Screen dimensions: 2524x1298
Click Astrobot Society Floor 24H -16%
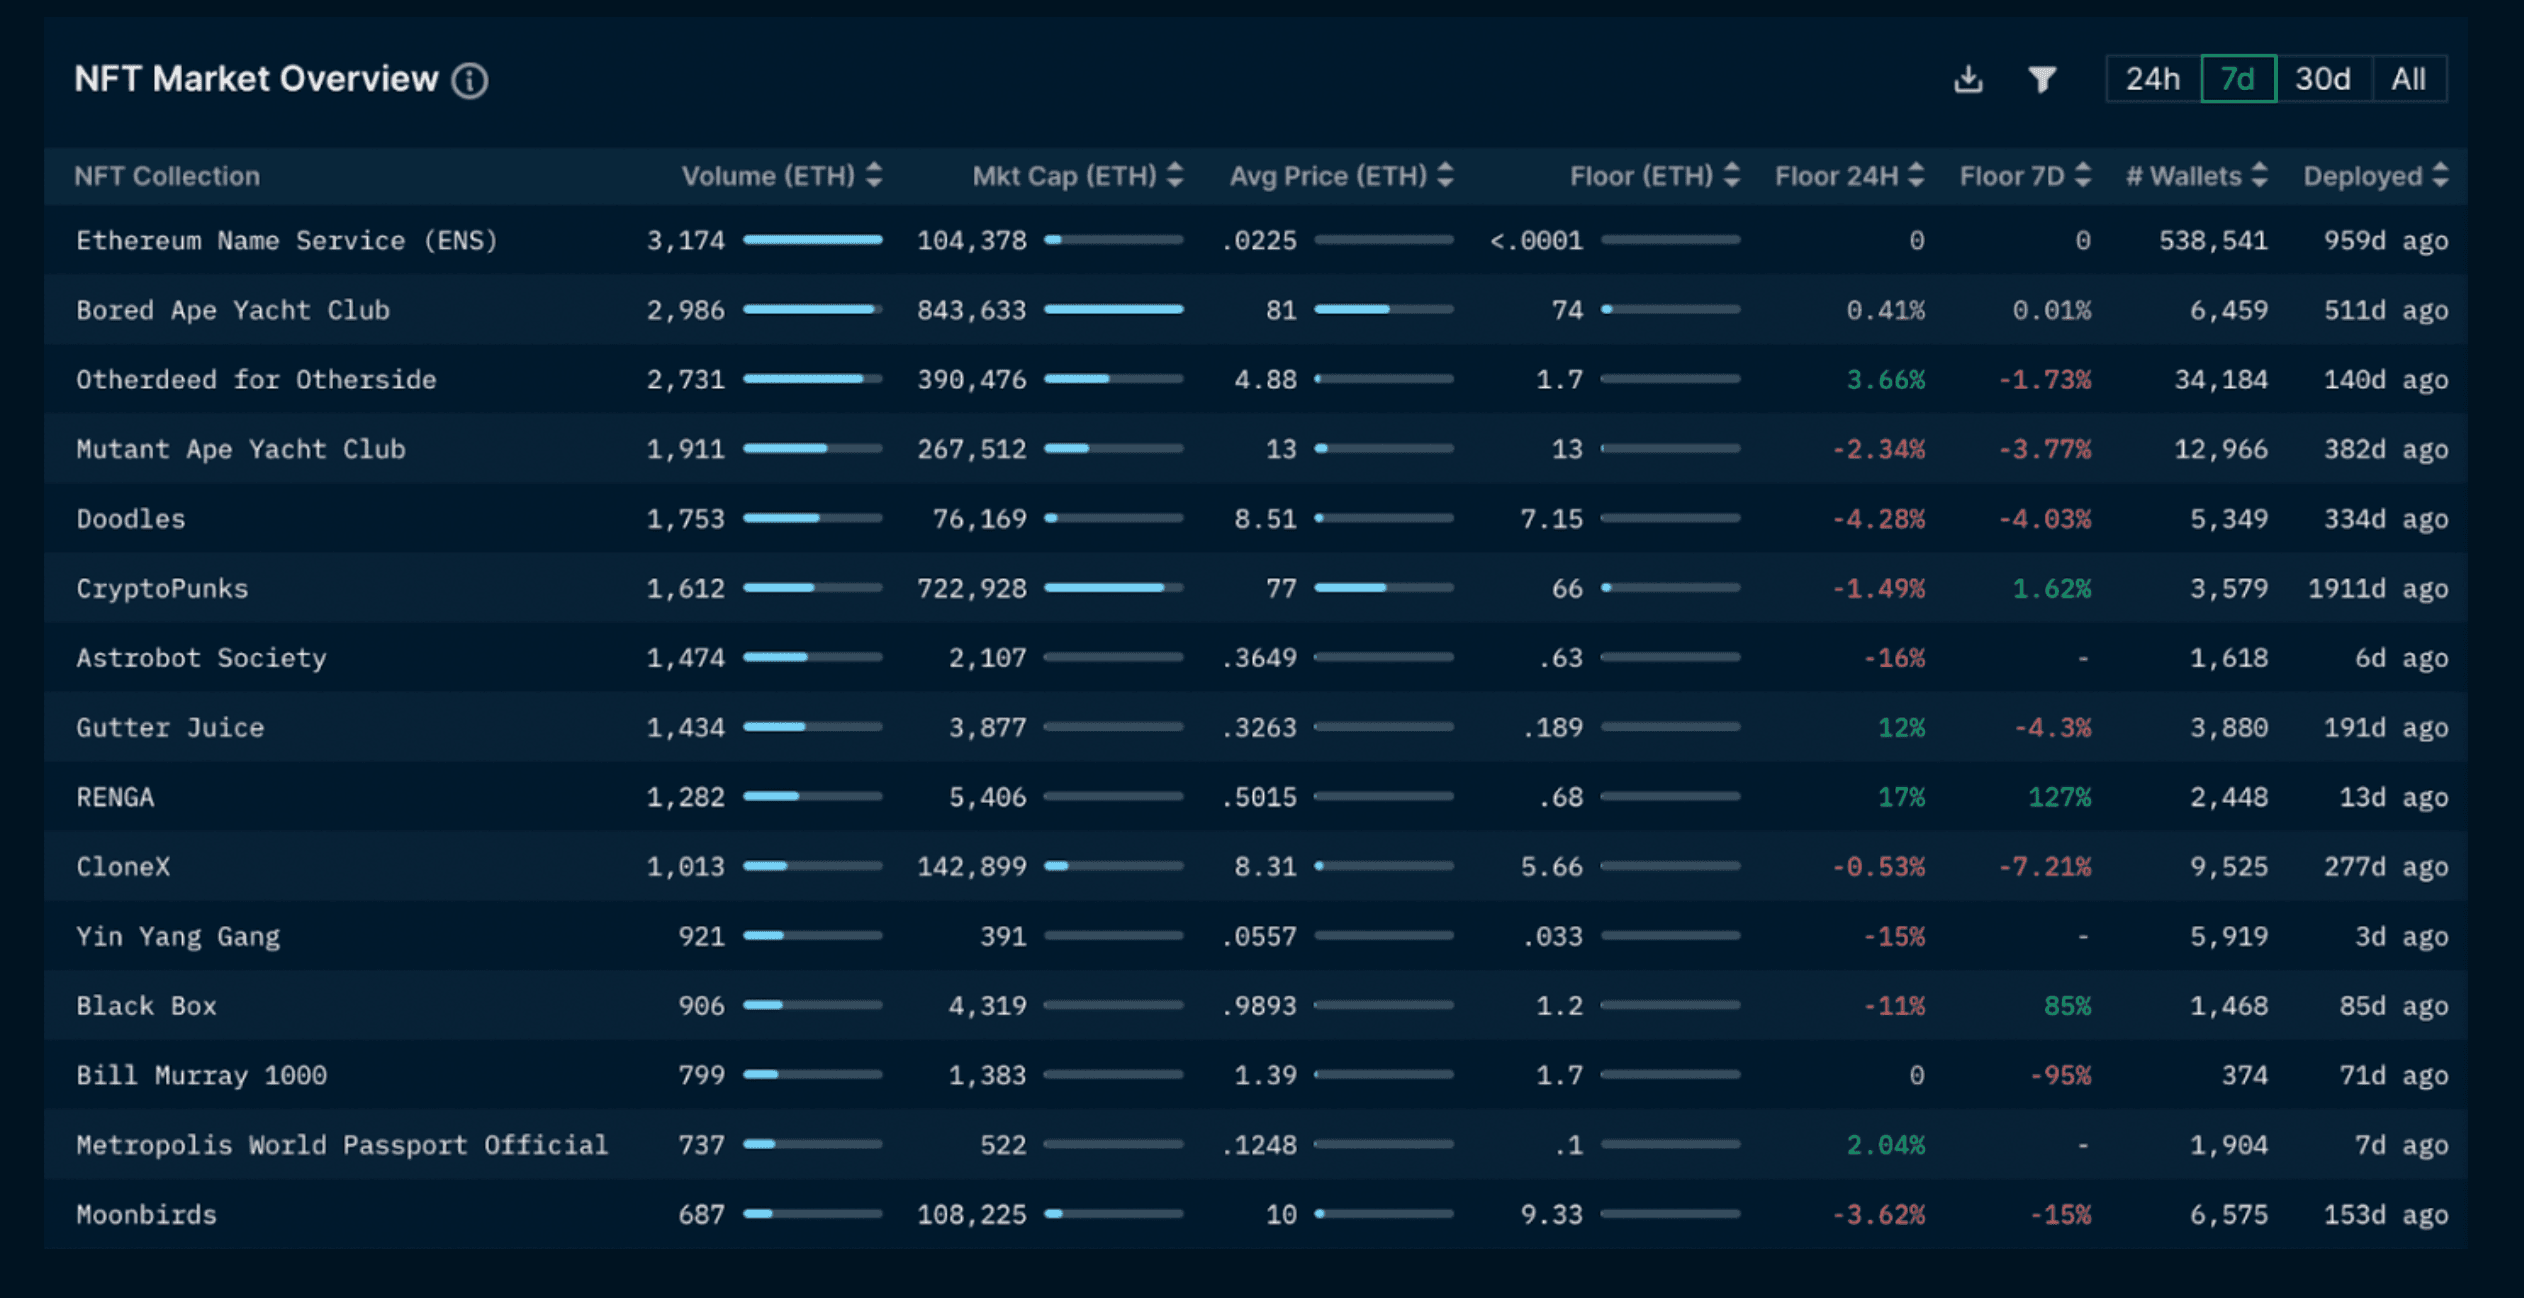[1894, 658]
